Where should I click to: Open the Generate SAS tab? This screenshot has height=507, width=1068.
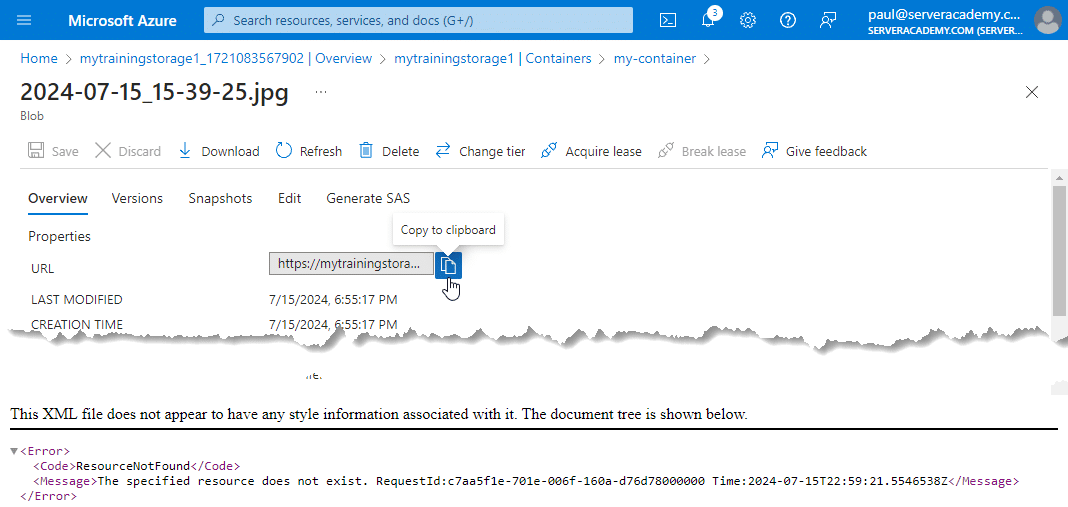click(368, 198)
